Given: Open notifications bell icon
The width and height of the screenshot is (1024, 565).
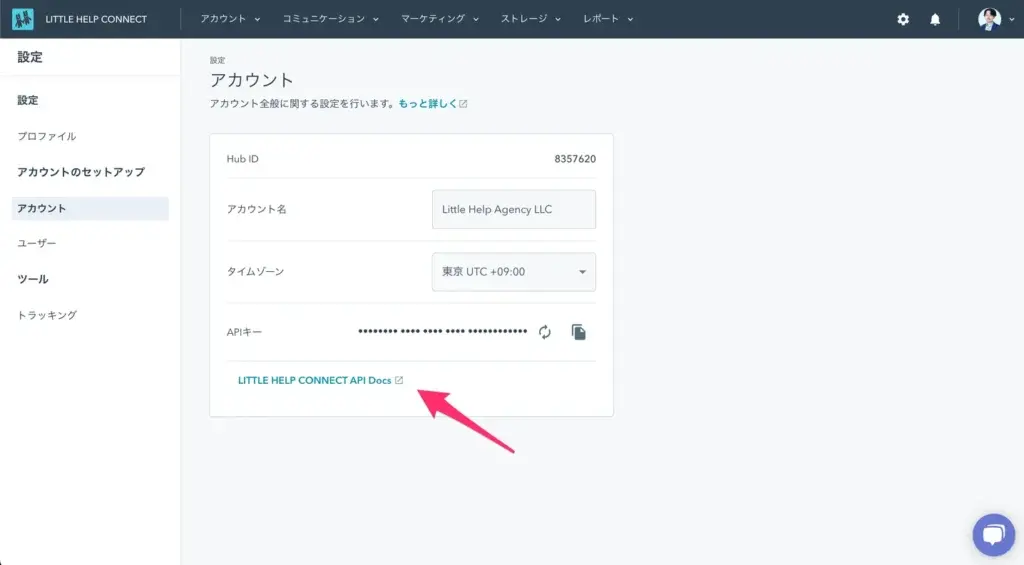Looking at the screenshot, I should click(x=935, y=19).
